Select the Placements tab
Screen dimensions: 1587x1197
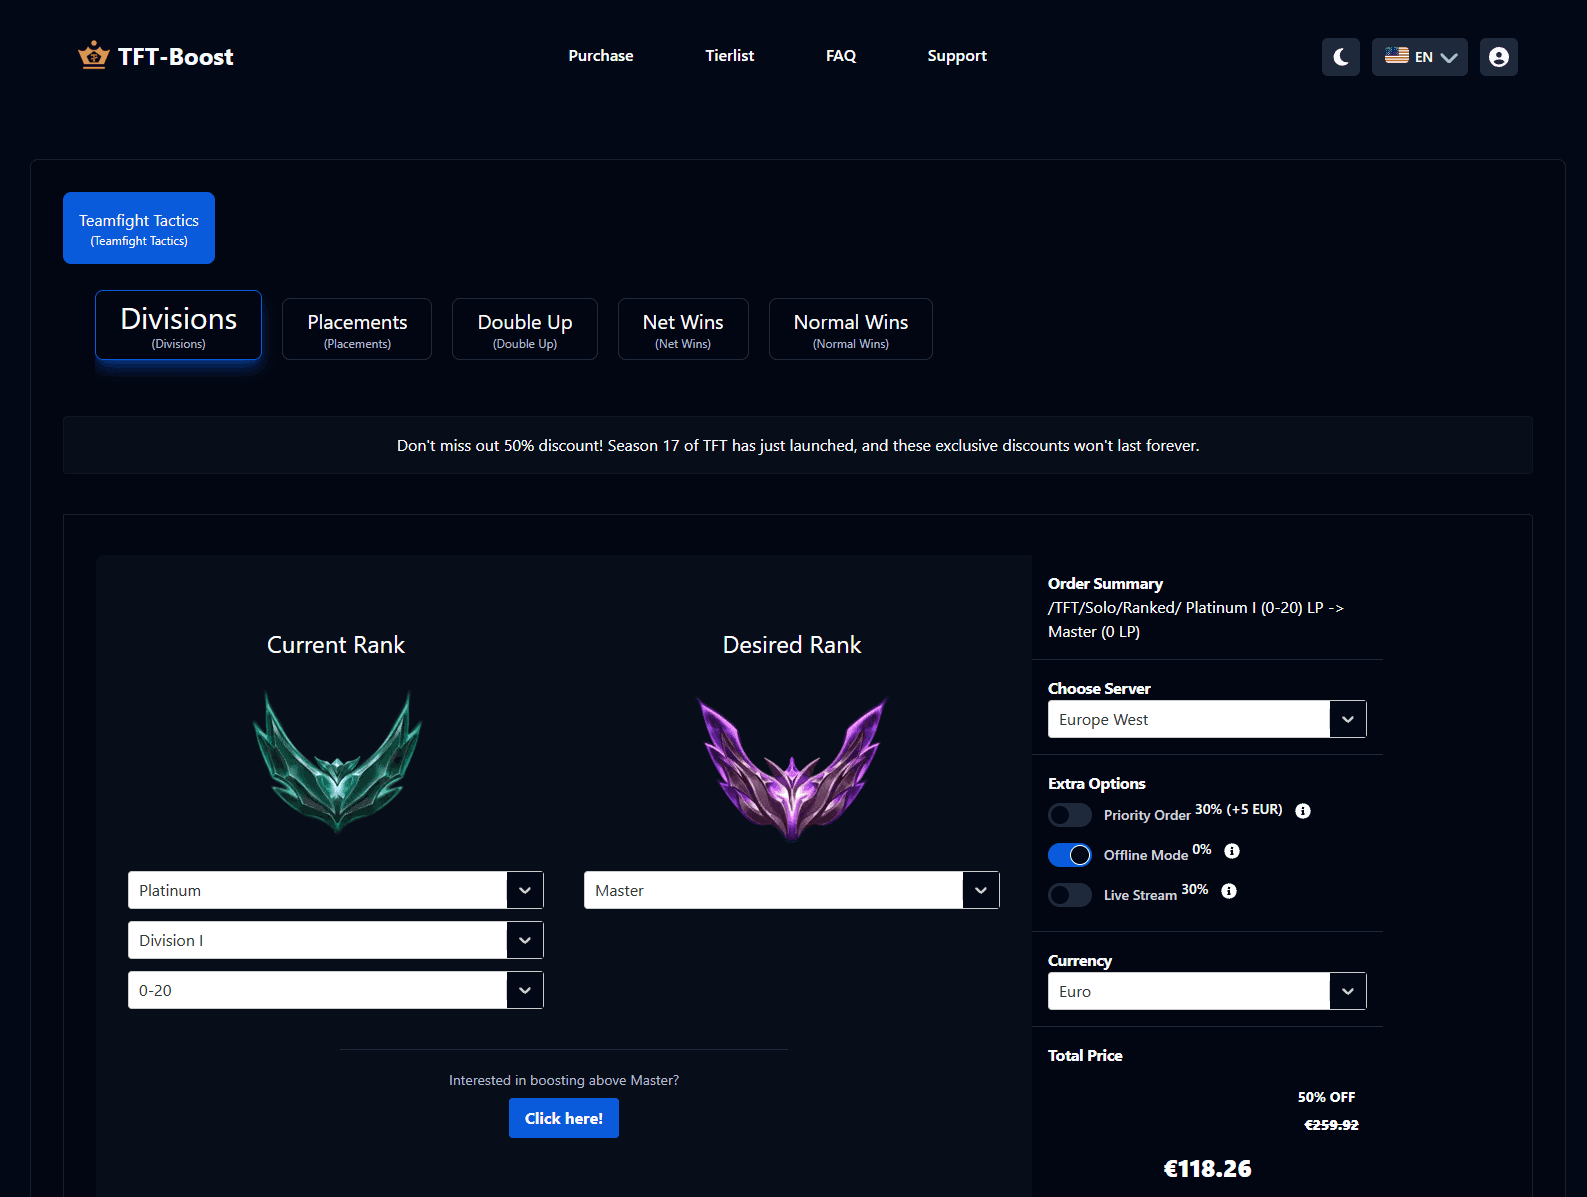click(x=357, y=329)
